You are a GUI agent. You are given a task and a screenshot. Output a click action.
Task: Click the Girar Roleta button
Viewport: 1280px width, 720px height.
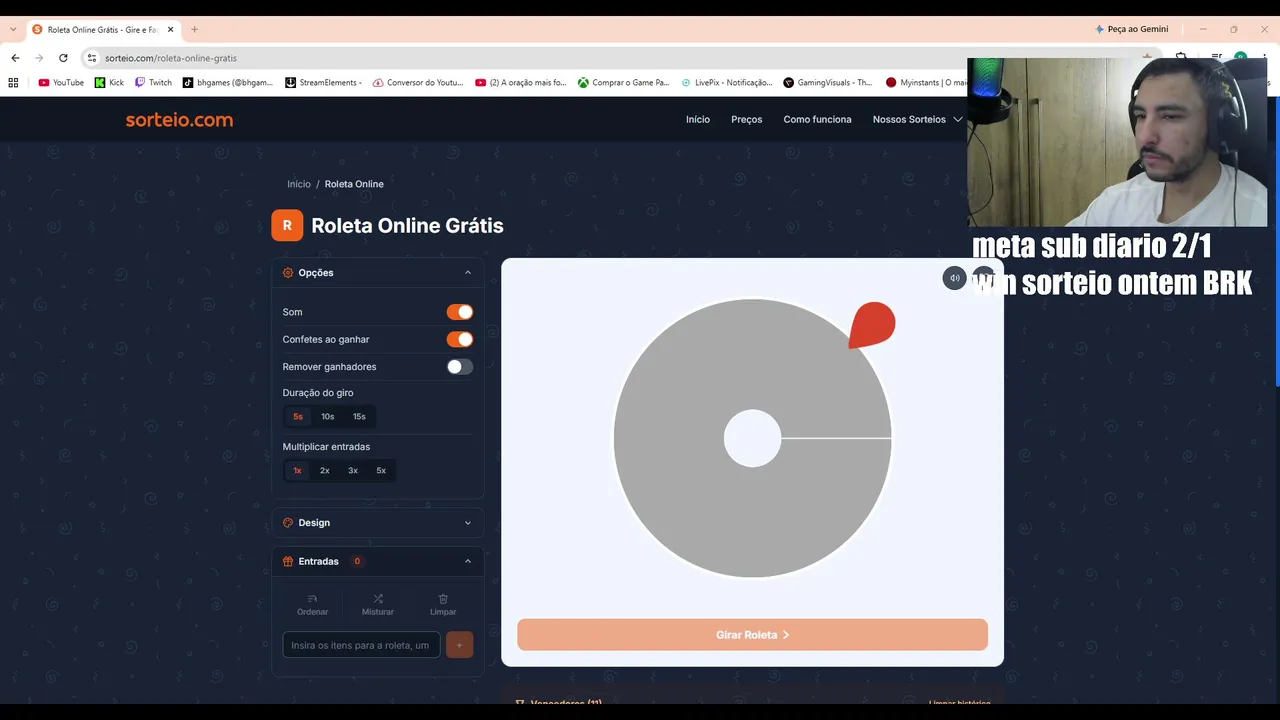pos(752,635)
